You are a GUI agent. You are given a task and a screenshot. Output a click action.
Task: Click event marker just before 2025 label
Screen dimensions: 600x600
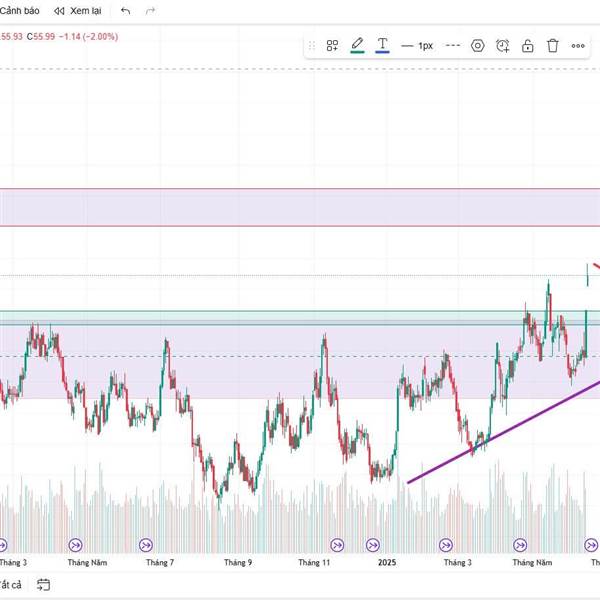coord(373,545)
